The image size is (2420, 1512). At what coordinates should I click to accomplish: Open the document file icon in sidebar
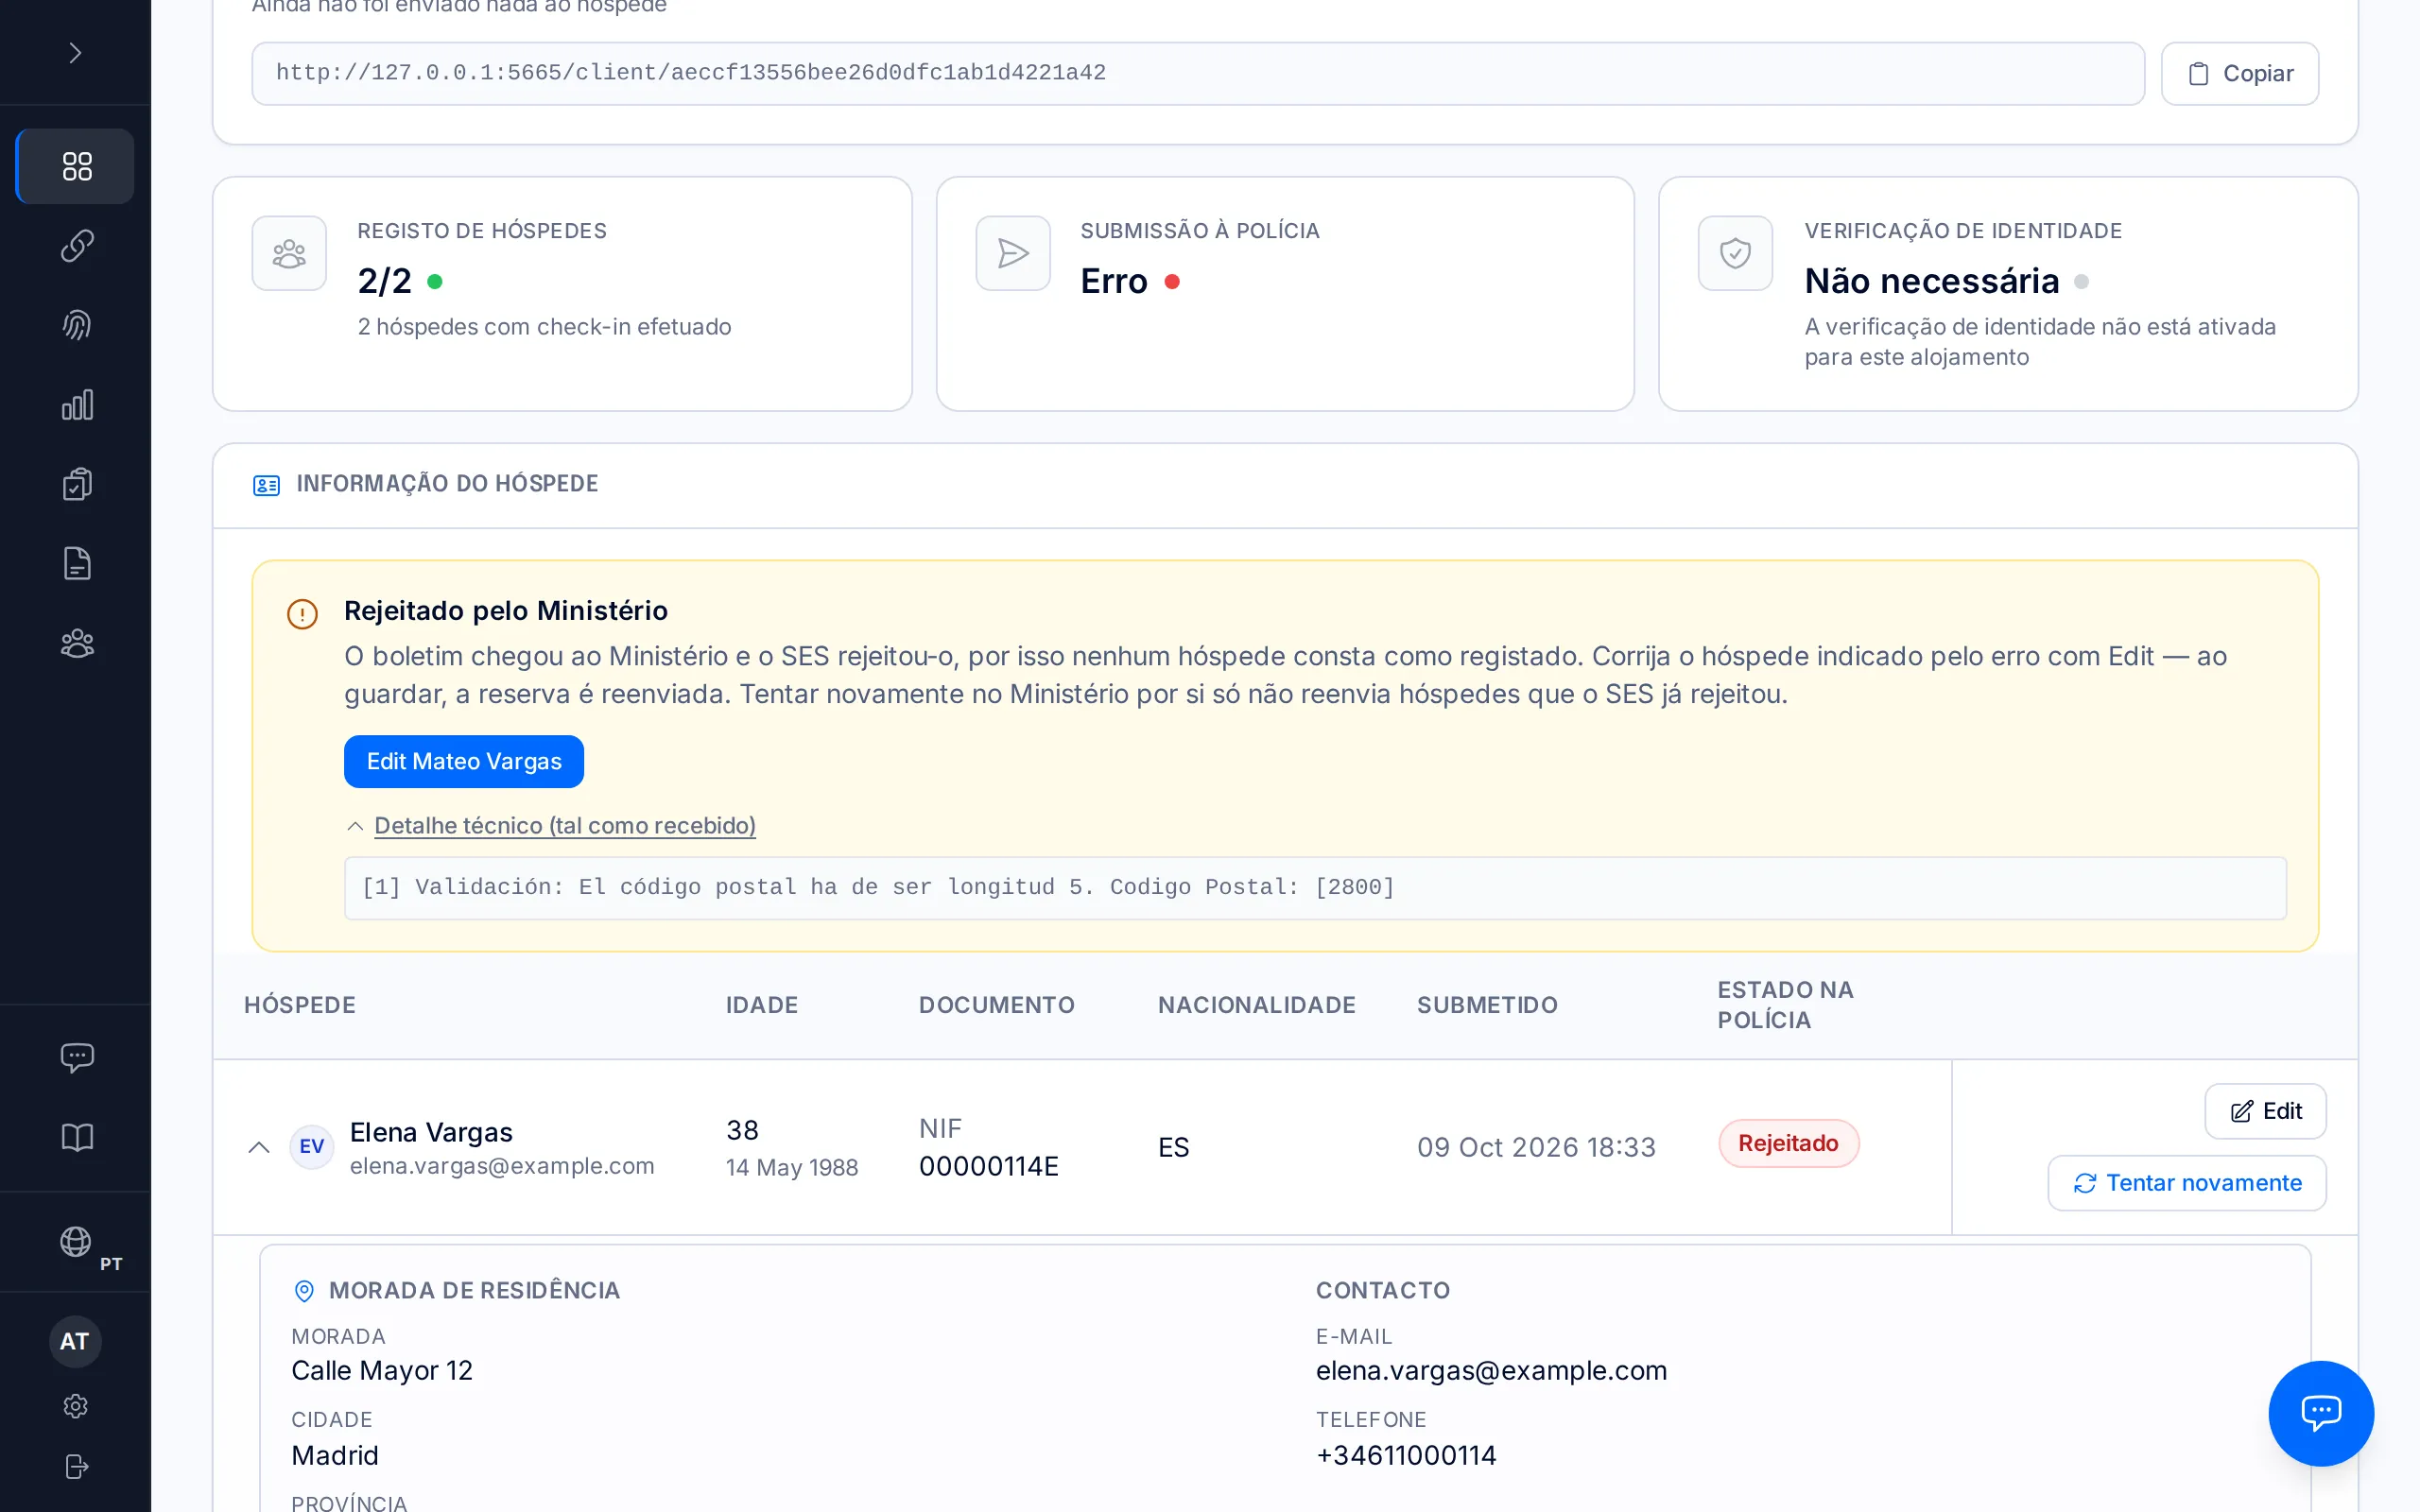(x=76, y=564)
